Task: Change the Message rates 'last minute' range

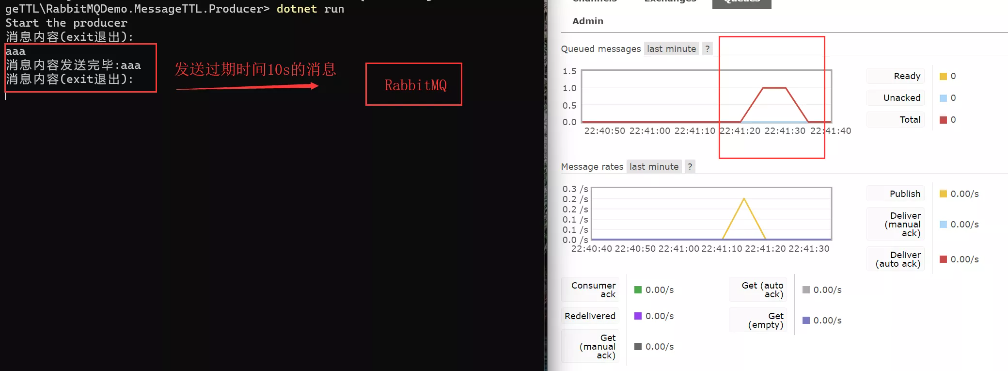Action: pyautogui.click(x=654, y=167)
